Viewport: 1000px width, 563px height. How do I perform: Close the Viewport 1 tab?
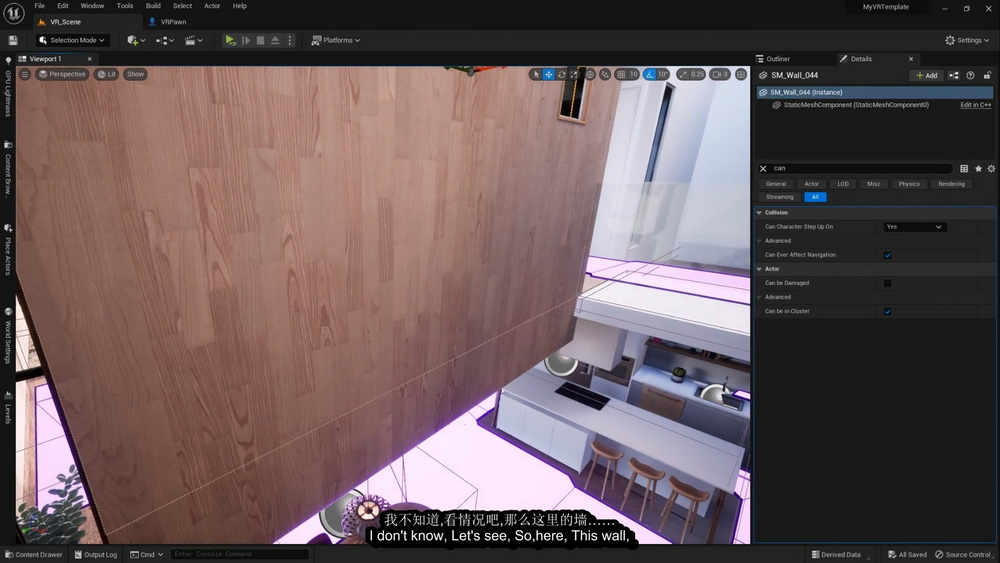(89, 59)
